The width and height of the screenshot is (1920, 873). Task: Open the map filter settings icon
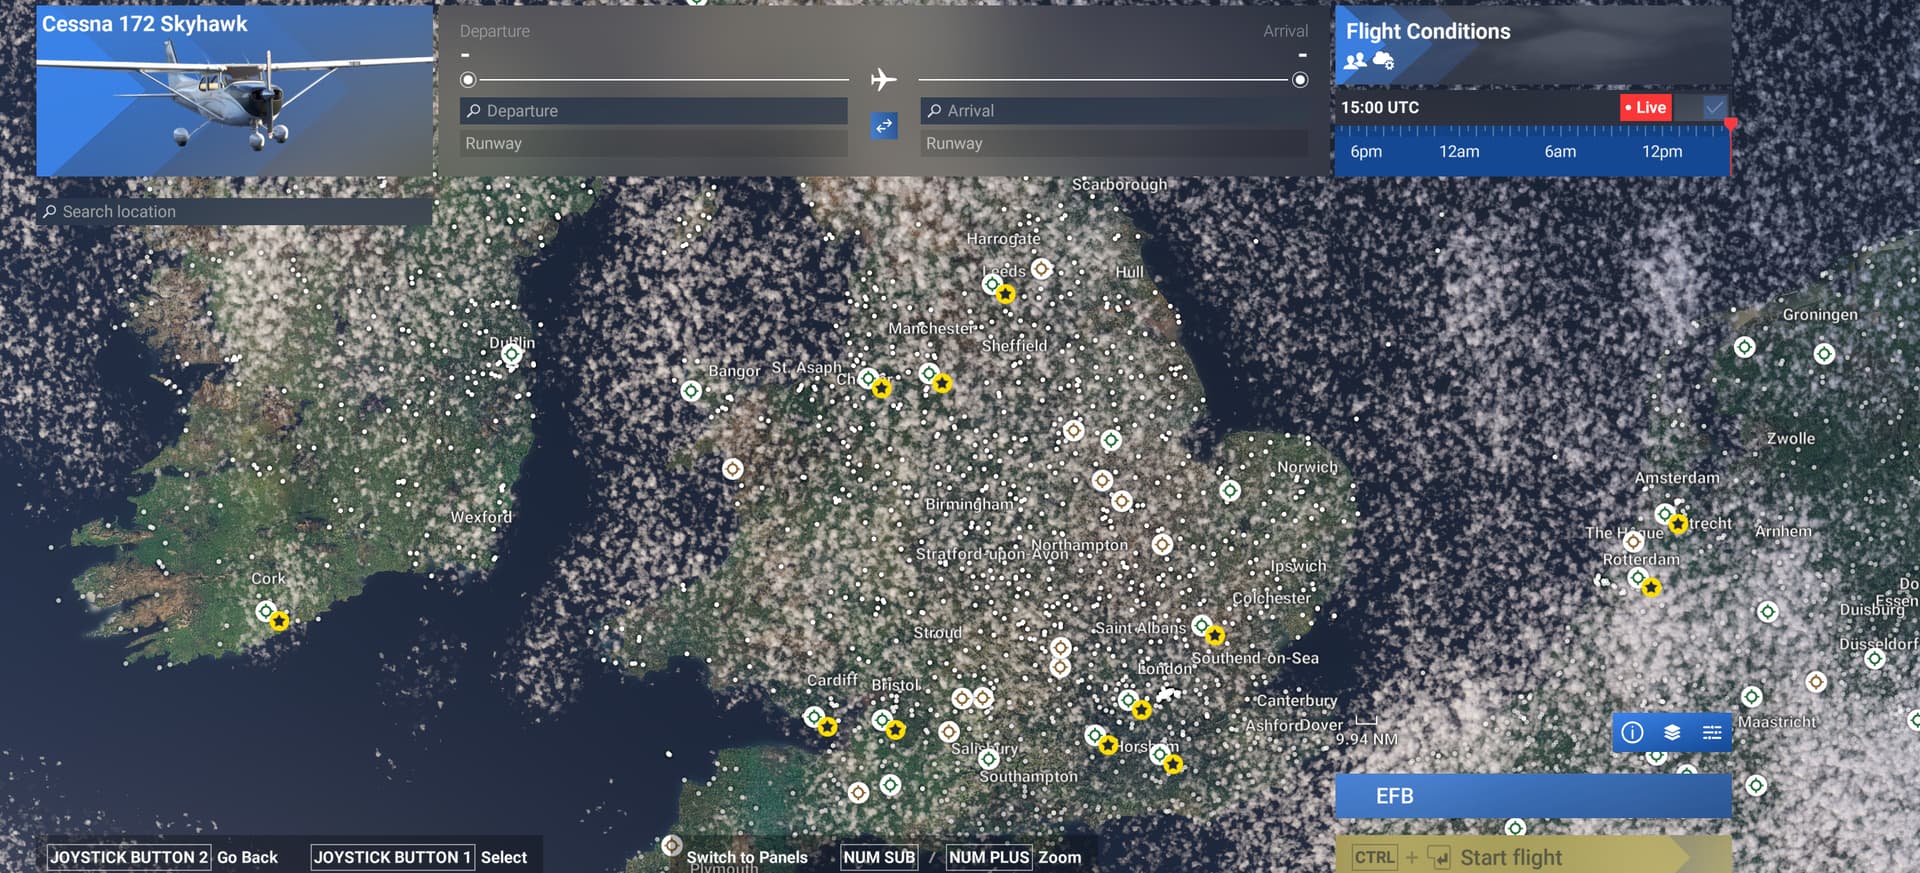[1712, 733]
